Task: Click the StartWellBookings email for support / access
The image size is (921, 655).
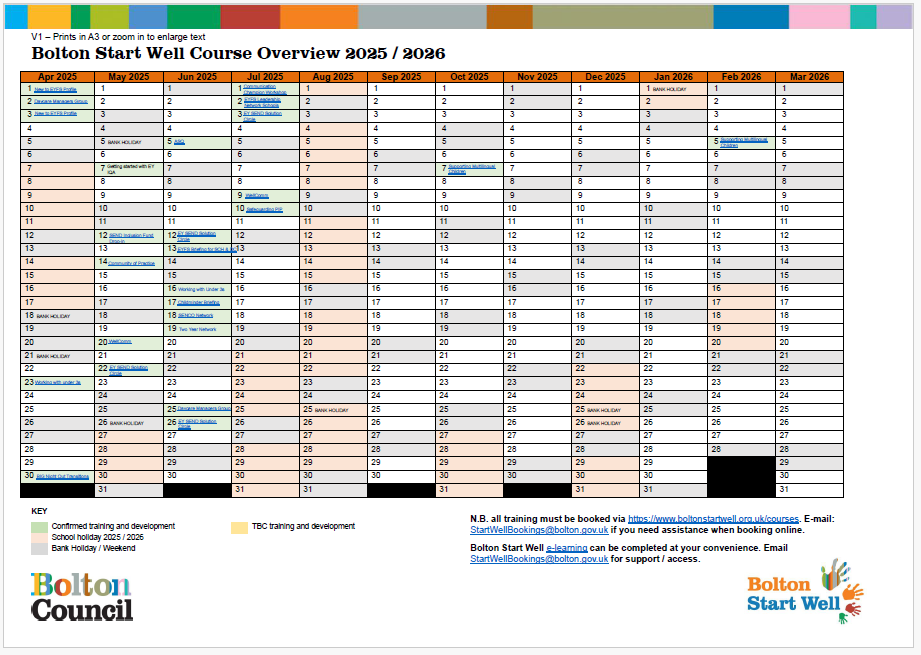Action: coord(539,559)
